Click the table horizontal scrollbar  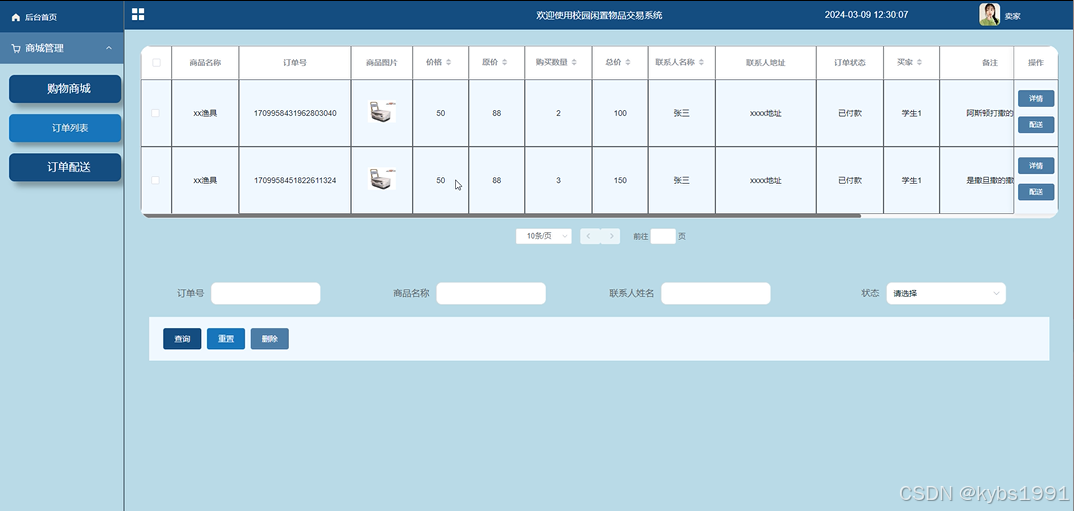coord(501,216)
